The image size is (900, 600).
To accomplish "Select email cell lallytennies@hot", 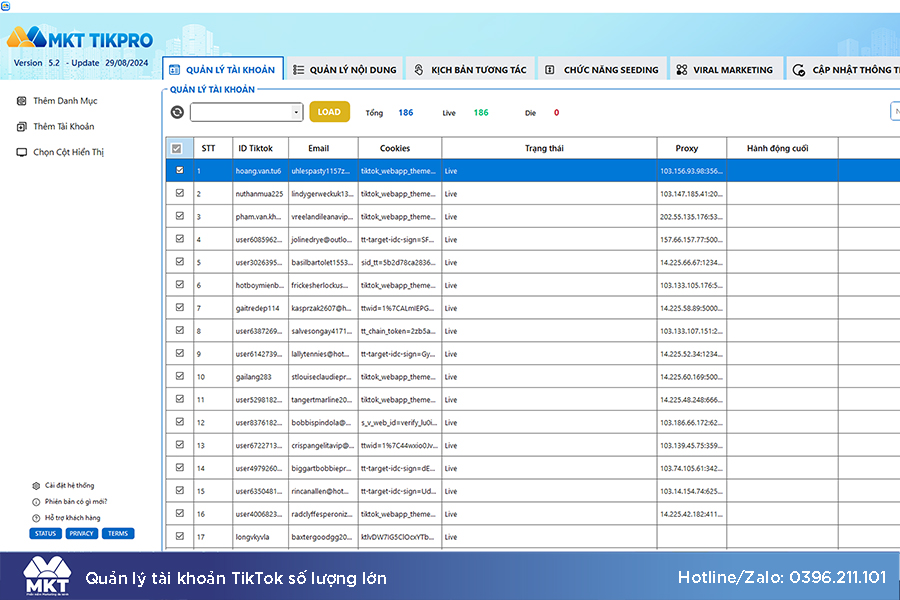I will 323,354.
